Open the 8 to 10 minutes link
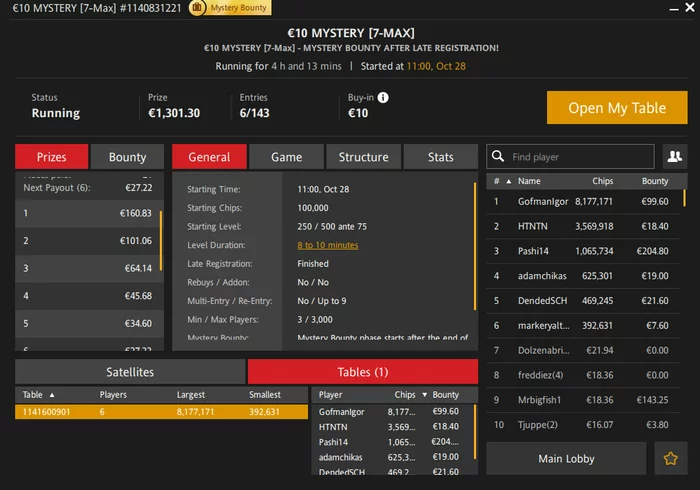700x490 pixels. [x=328, y=245]
